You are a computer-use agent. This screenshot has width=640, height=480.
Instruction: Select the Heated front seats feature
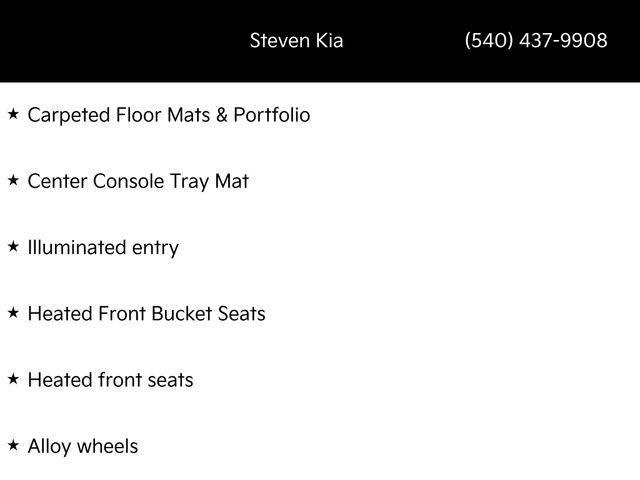tap(111, 380)
